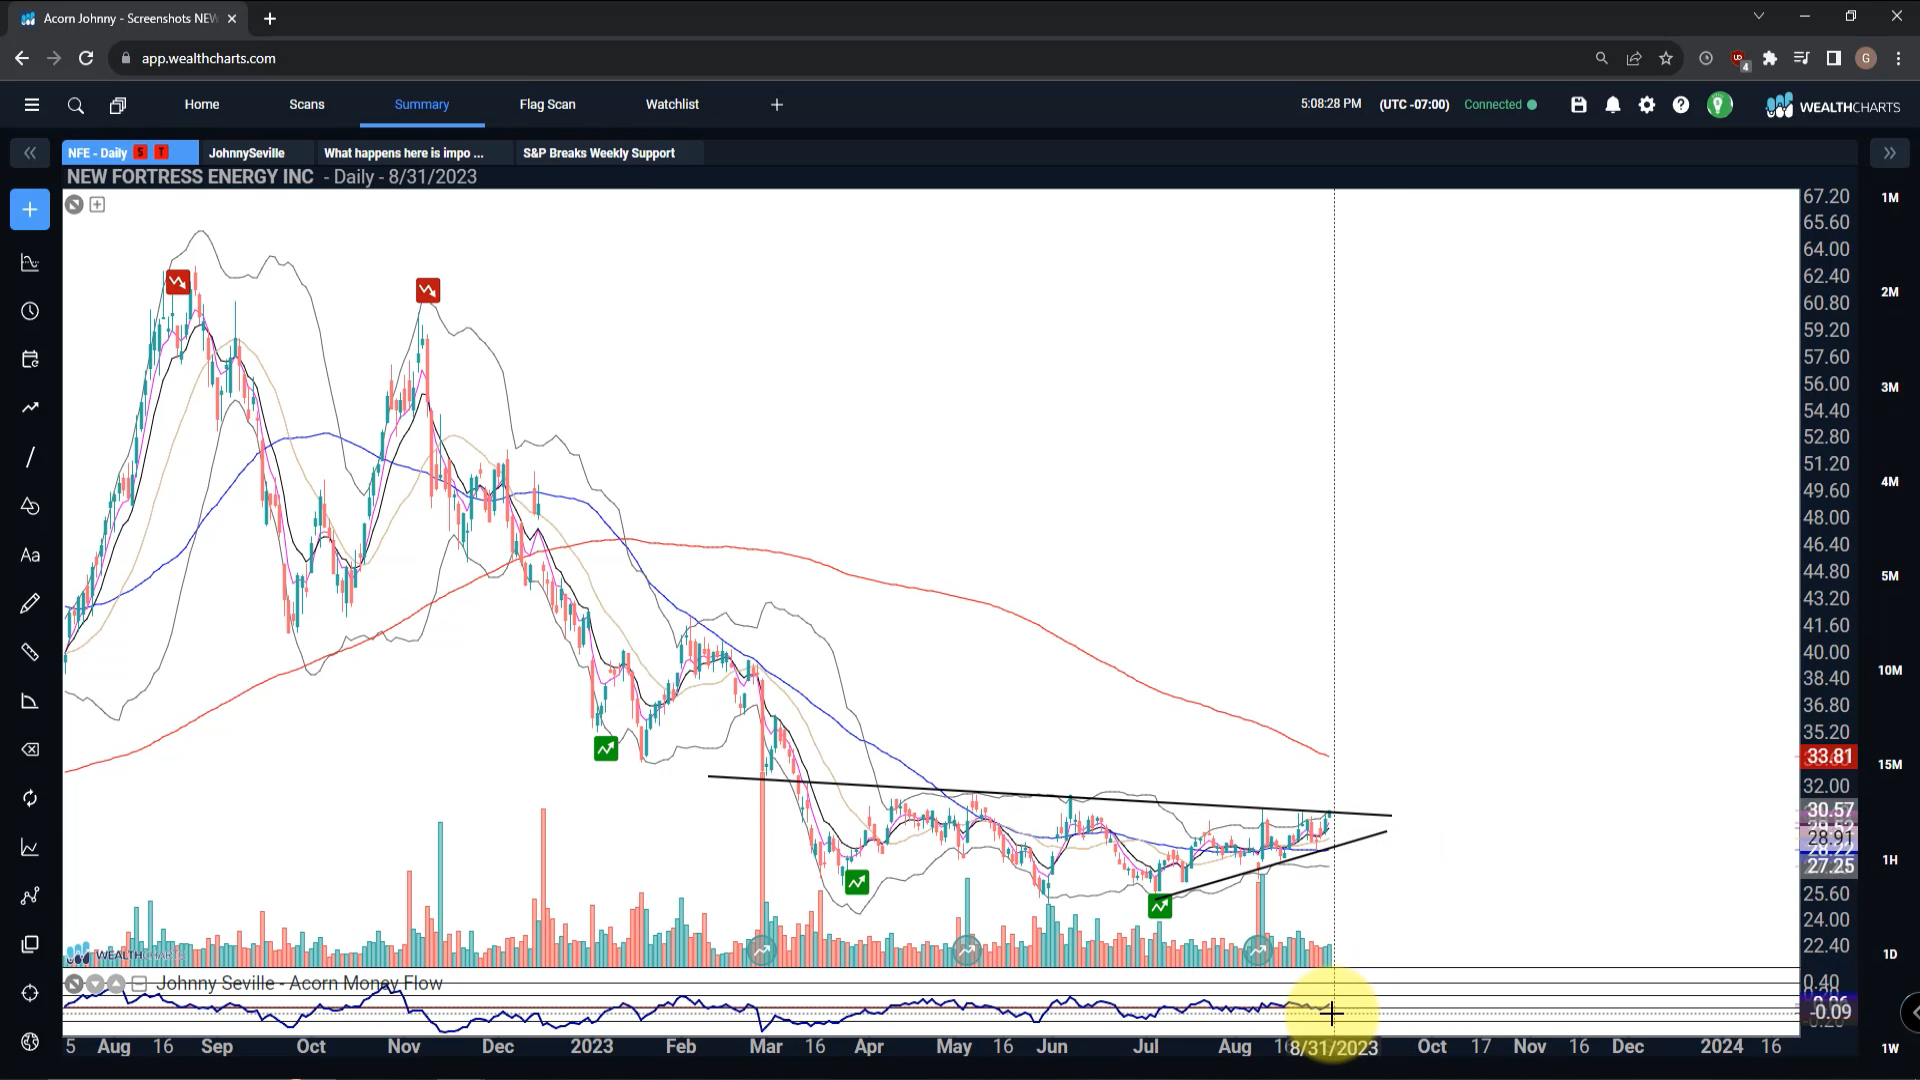
Task: Open the Watchlist tab
Action: (672, 104)
